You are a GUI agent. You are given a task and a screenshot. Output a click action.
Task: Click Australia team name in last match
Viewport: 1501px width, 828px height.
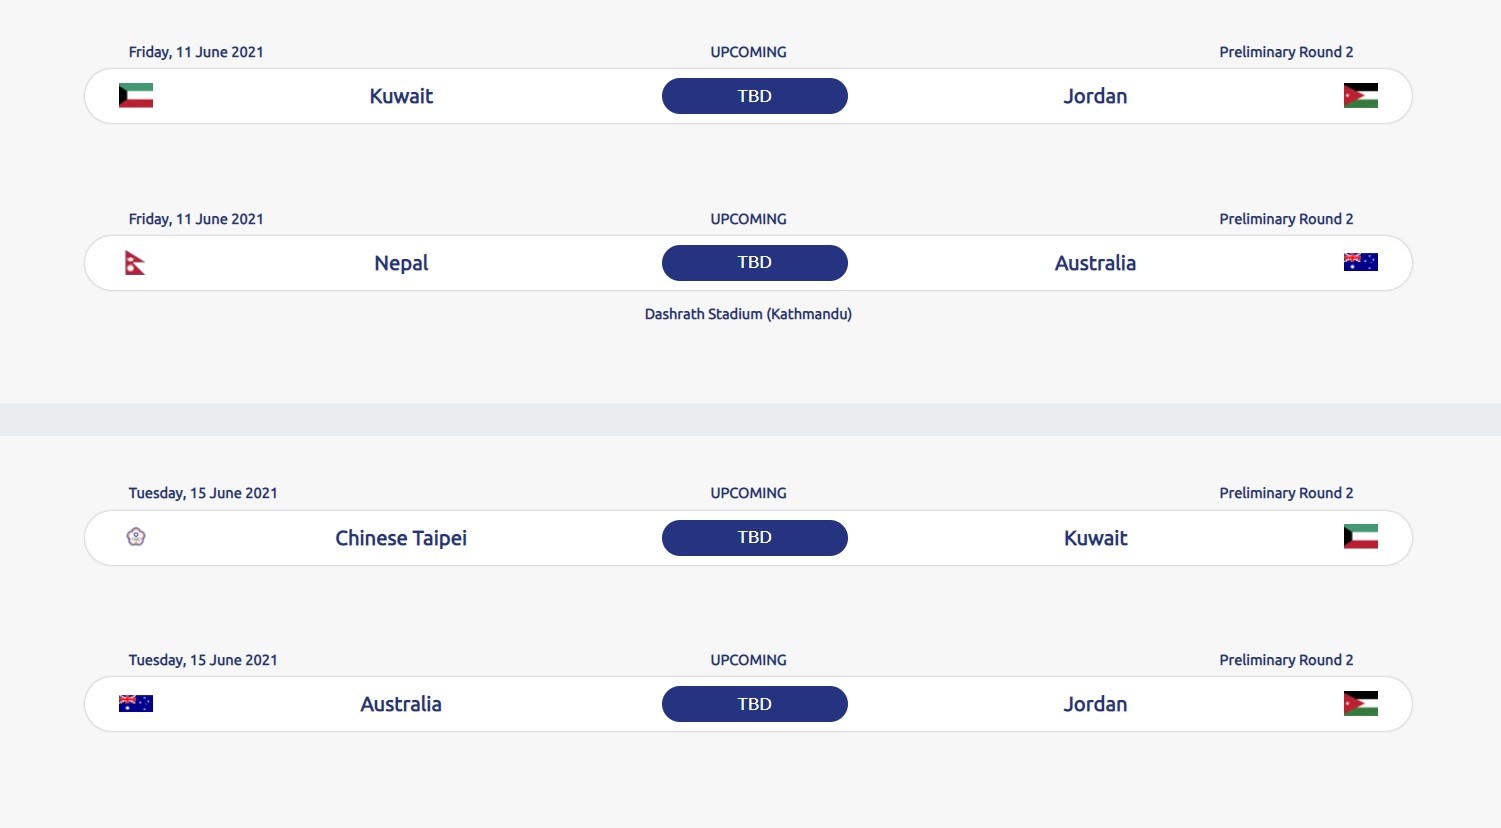pyautogui.click(x=401, y=704)
